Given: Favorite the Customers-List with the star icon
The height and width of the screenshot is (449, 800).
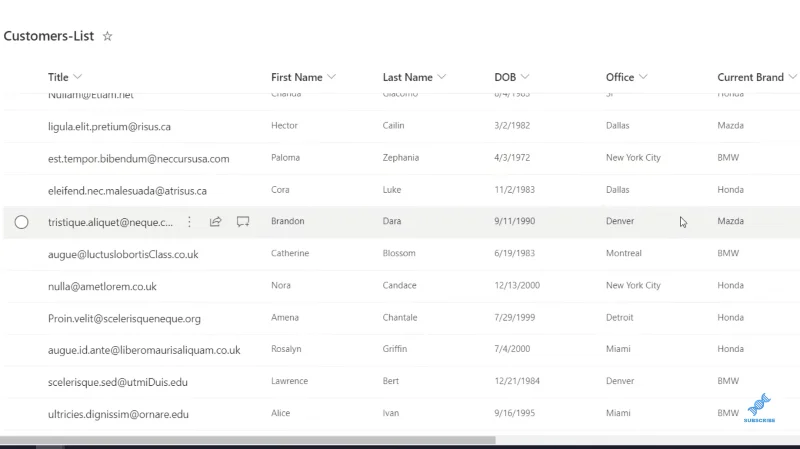Looking at the screenshot, I should [107, 36].
